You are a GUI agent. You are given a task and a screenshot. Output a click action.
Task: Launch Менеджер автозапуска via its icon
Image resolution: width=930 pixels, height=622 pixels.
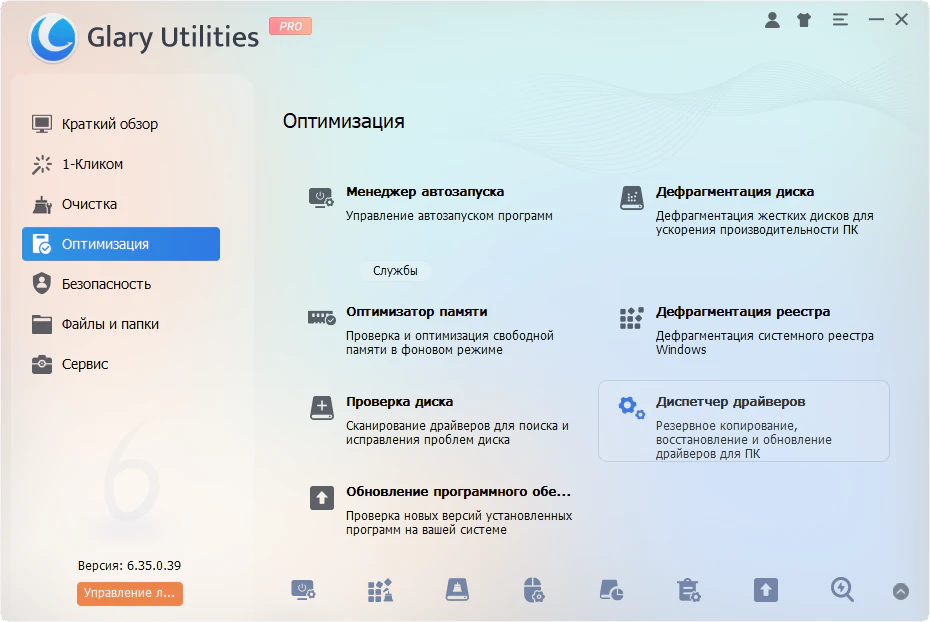point(321,197)
